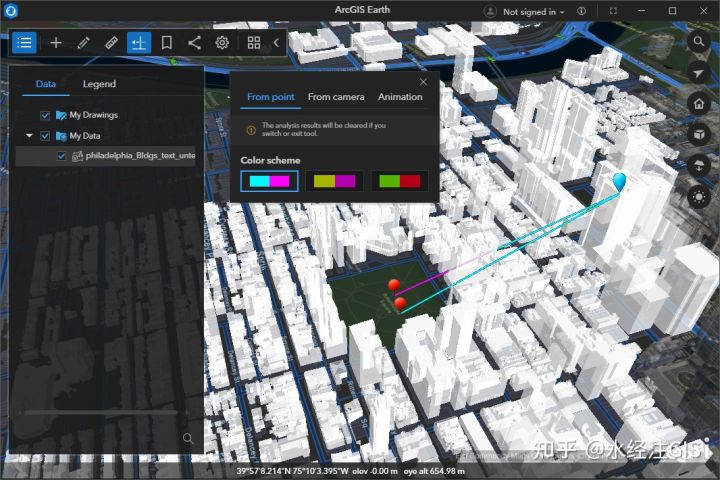This screenshot has height=480, width=720.
Task: Uncheck the My Data checkbox
Action: [45, 136]
